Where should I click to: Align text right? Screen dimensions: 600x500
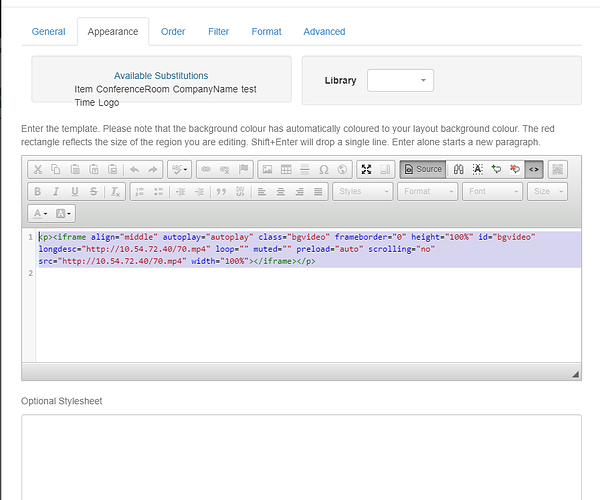299,192
